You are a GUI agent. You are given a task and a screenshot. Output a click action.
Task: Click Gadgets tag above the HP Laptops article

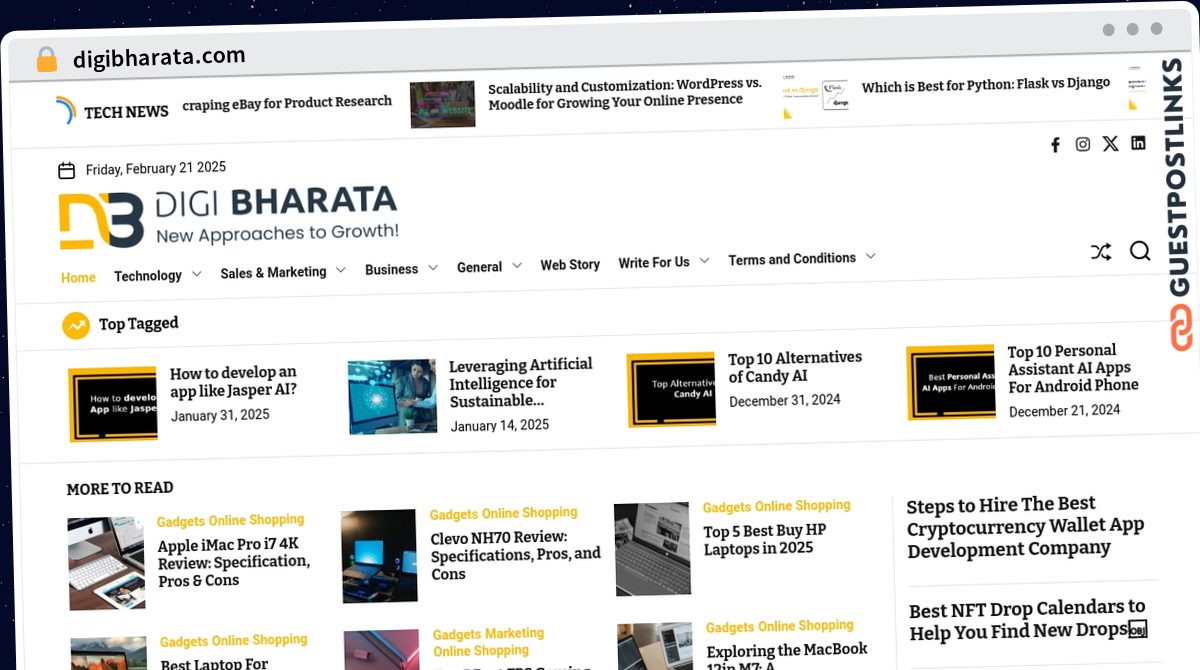tap(727, 508)
